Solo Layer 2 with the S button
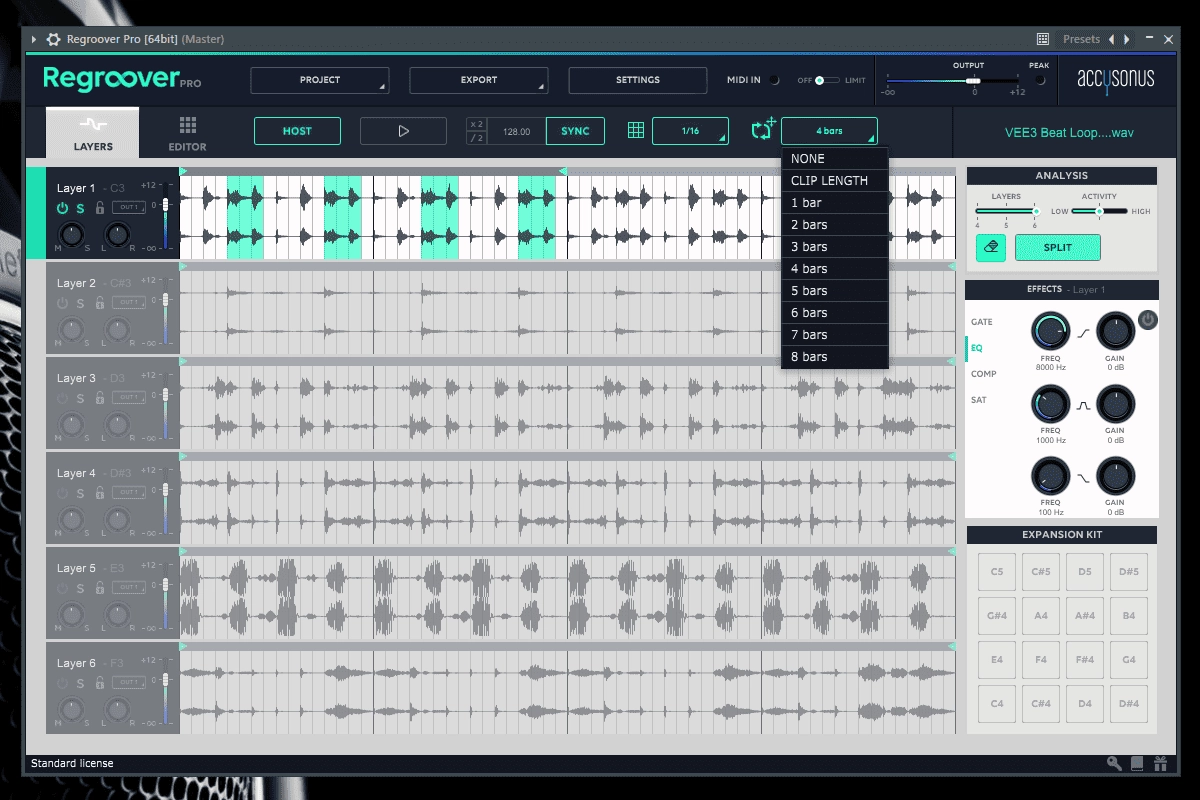1200x800 pixels. 80,303
